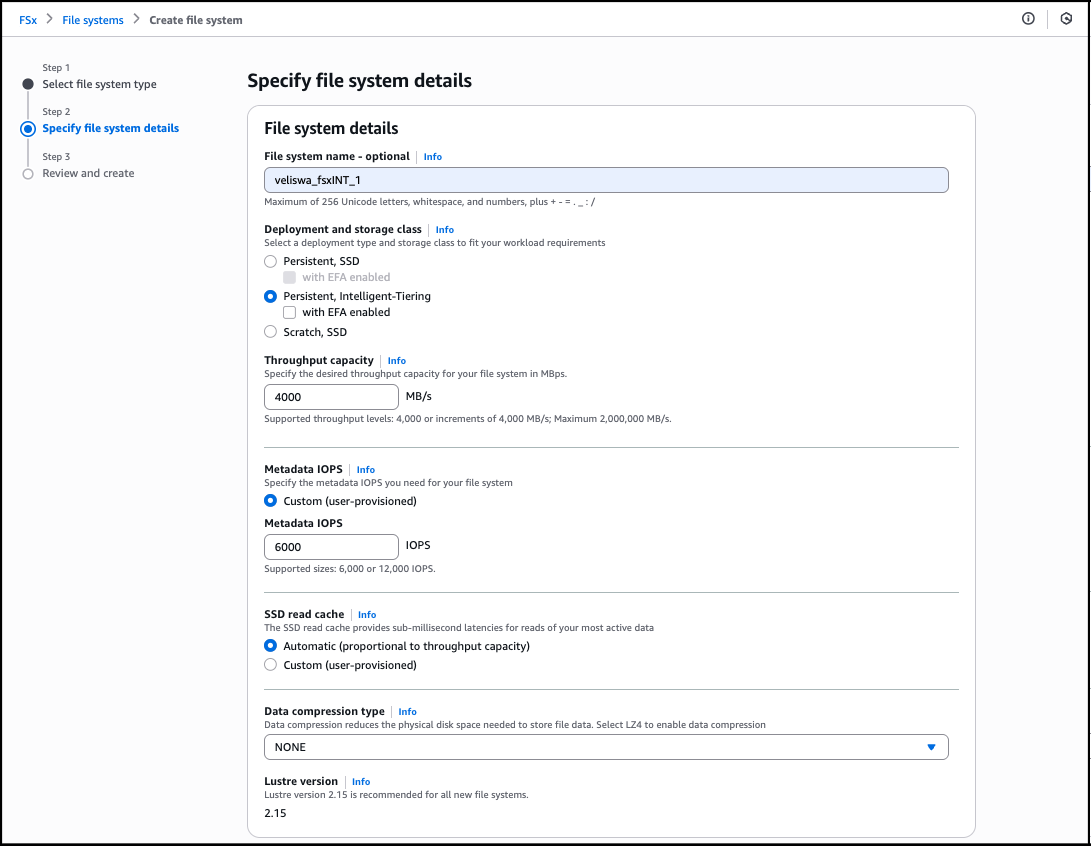This screenshot has height=846, width=1091.
Task: Click the File system details section heading
Action: [x=331, y=129]
